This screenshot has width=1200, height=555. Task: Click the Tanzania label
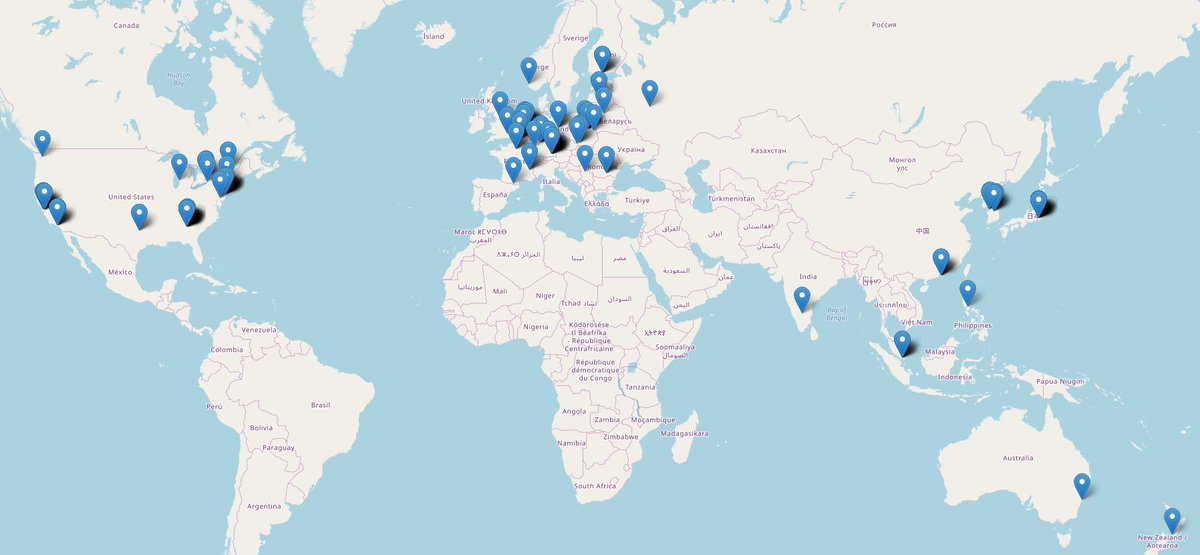coord(641,387)
